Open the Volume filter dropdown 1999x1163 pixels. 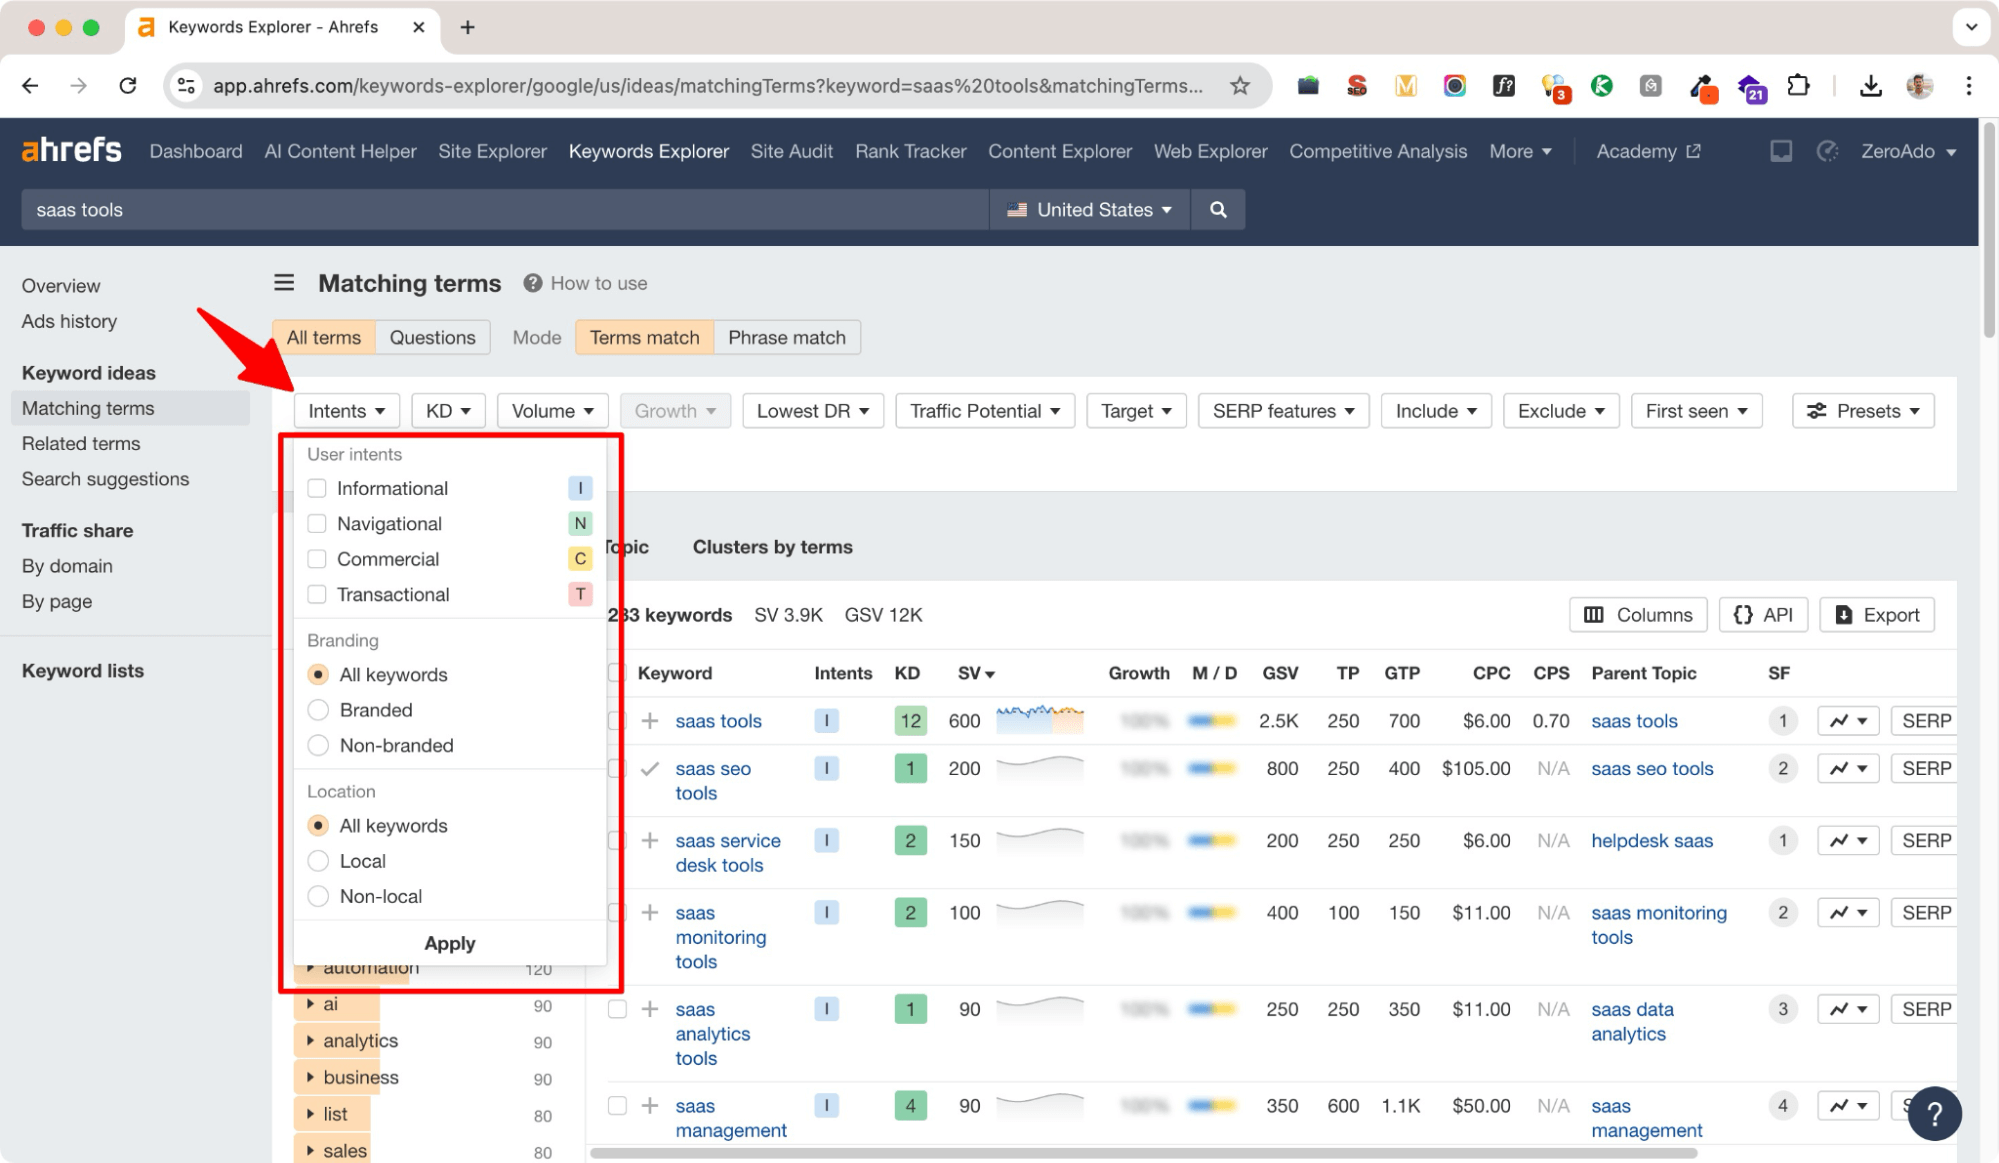tap(552, 411)
